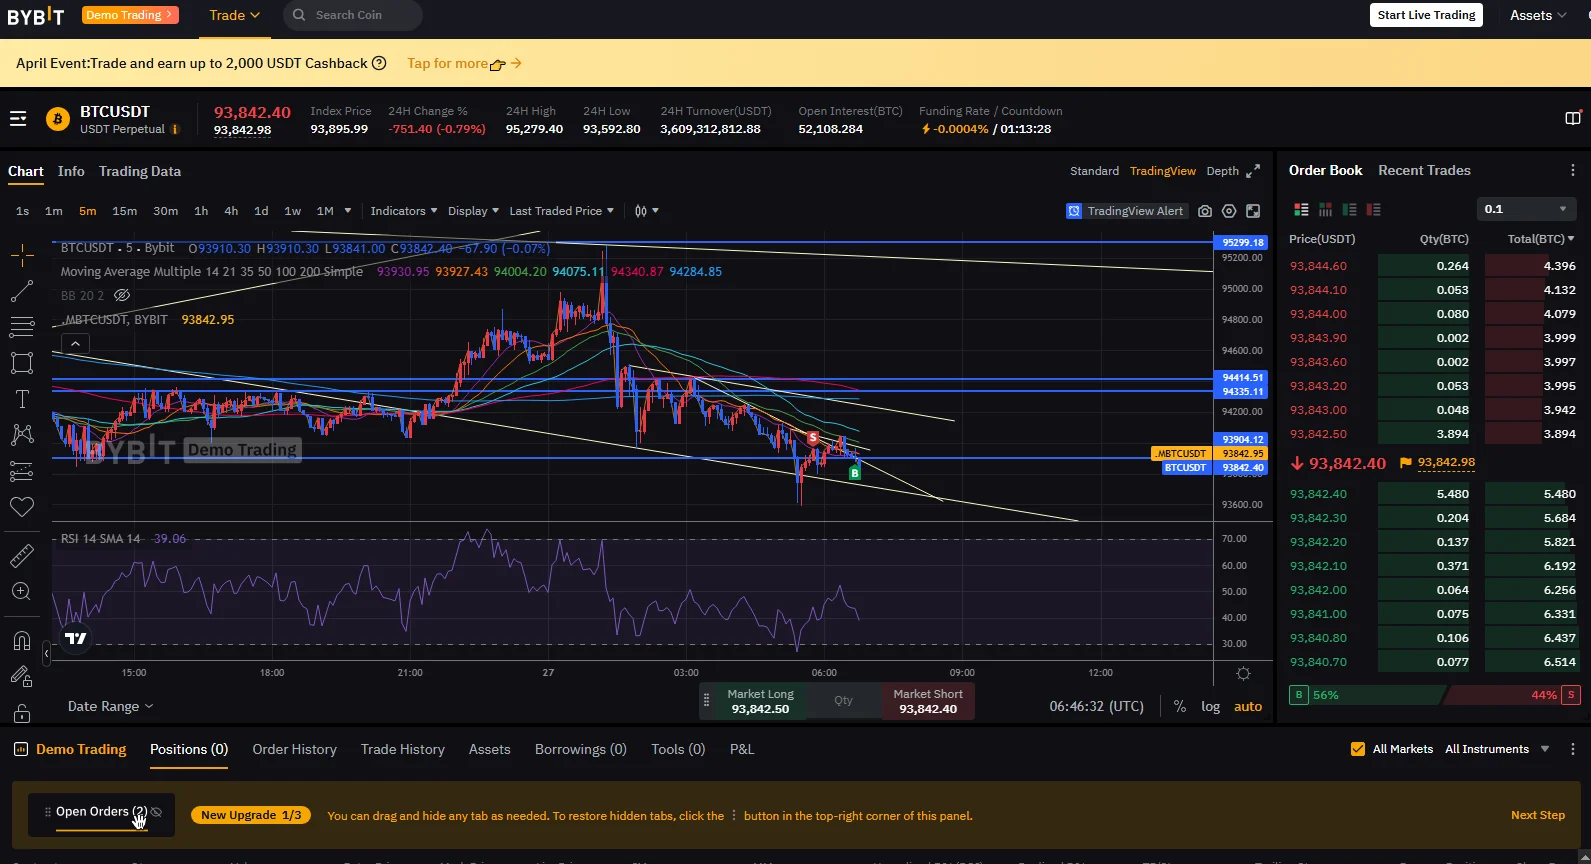
Task: Open USDT Perpetual info icon
Action: tap(175, 129)
